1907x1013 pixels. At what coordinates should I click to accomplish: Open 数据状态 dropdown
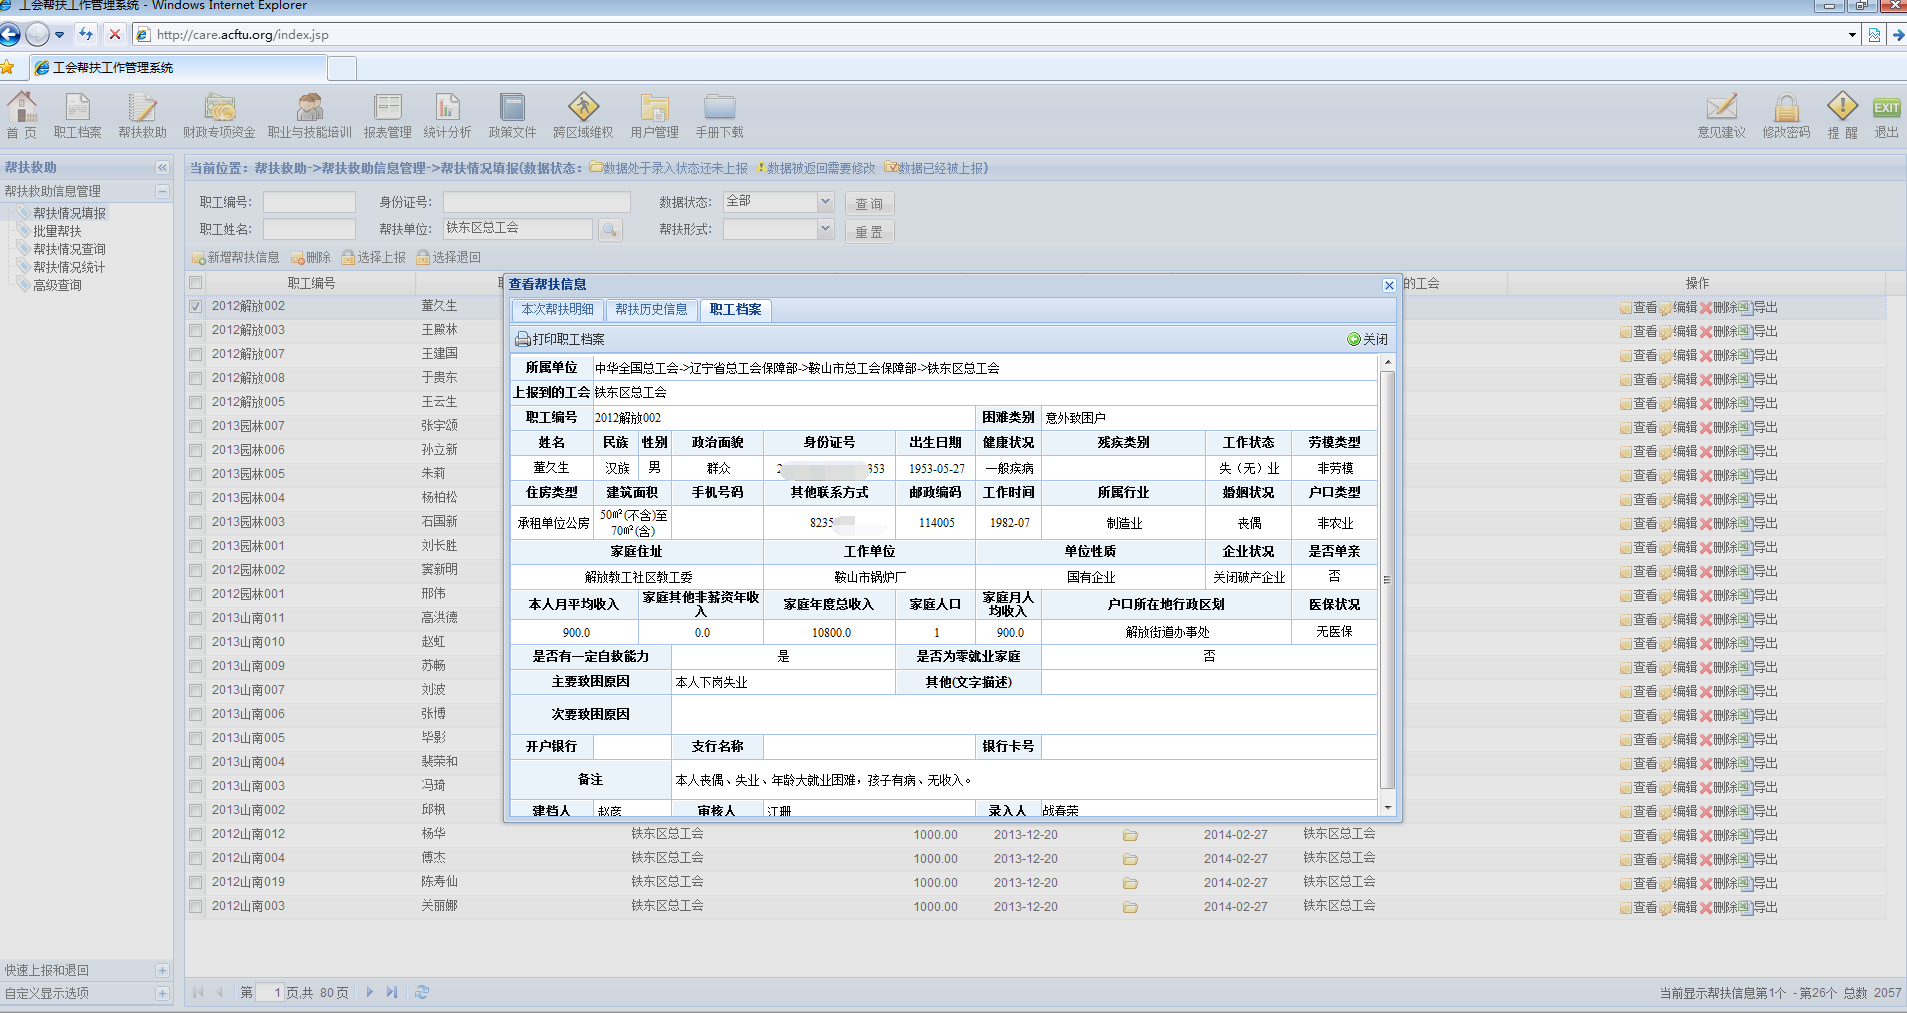pyautogui.click(x=825, y=201)
